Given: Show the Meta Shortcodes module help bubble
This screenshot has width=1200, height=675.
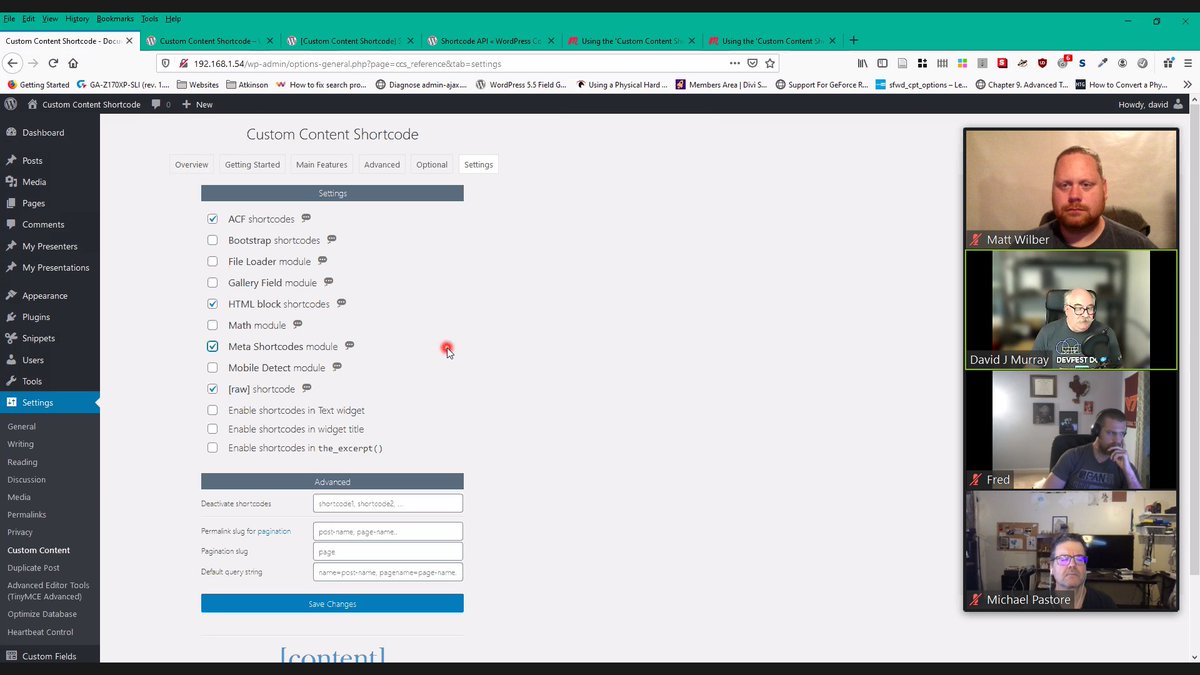Looking at the screenshot, I should (x=349, y=345).
